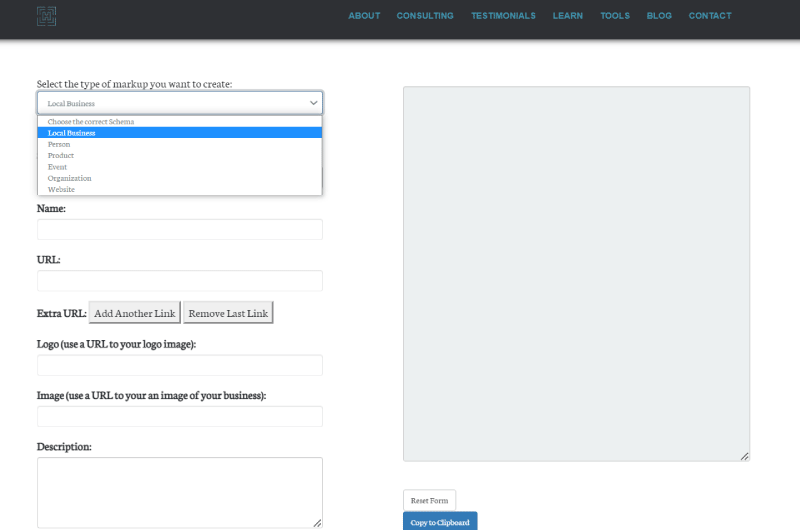Open the Contact page link

(710, 16)
